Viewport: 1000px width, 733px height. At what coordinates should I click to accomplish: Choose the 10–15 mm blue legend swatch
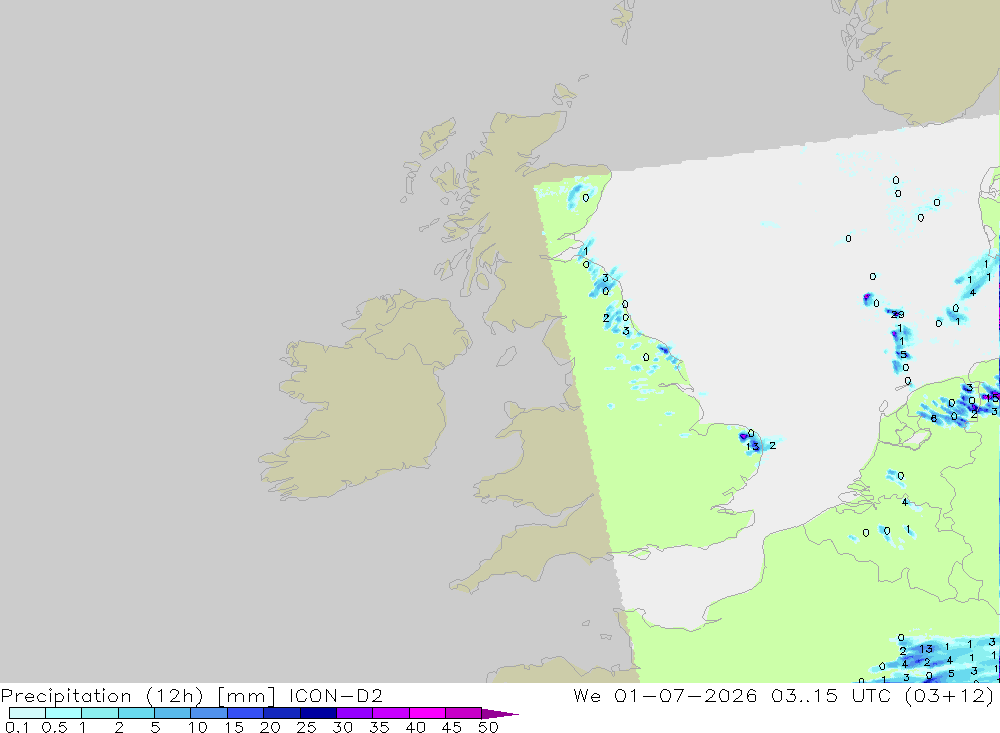click(209, 713)
